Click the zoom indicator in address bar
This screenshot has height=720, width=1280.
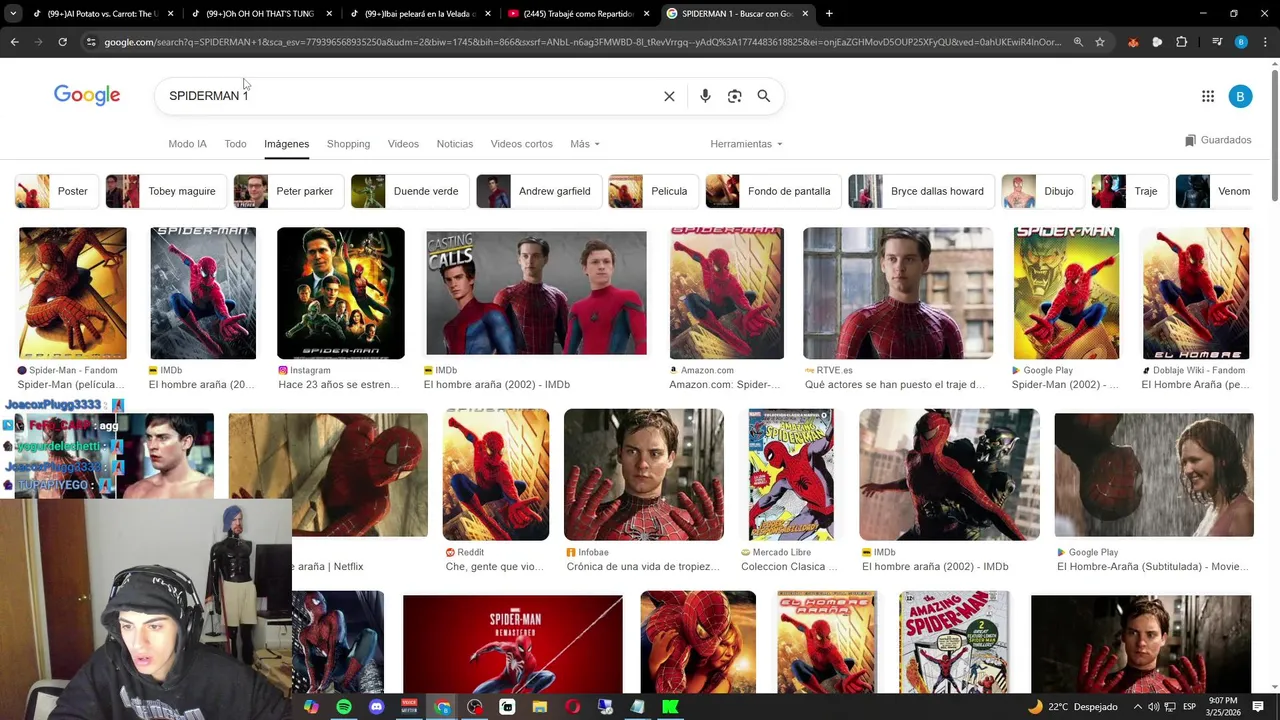[x=1078, y=42]
